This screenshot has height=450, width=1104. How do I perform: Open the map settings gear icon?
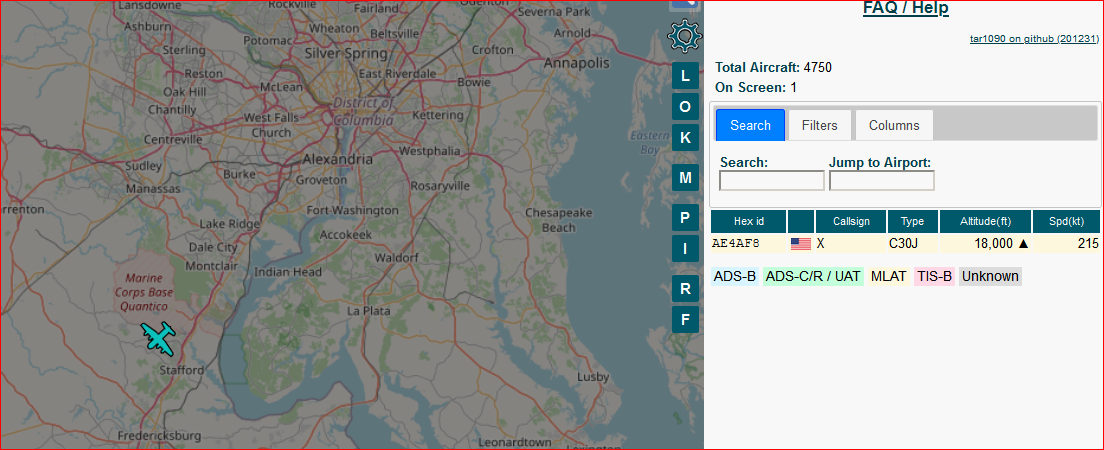point(684,37)
